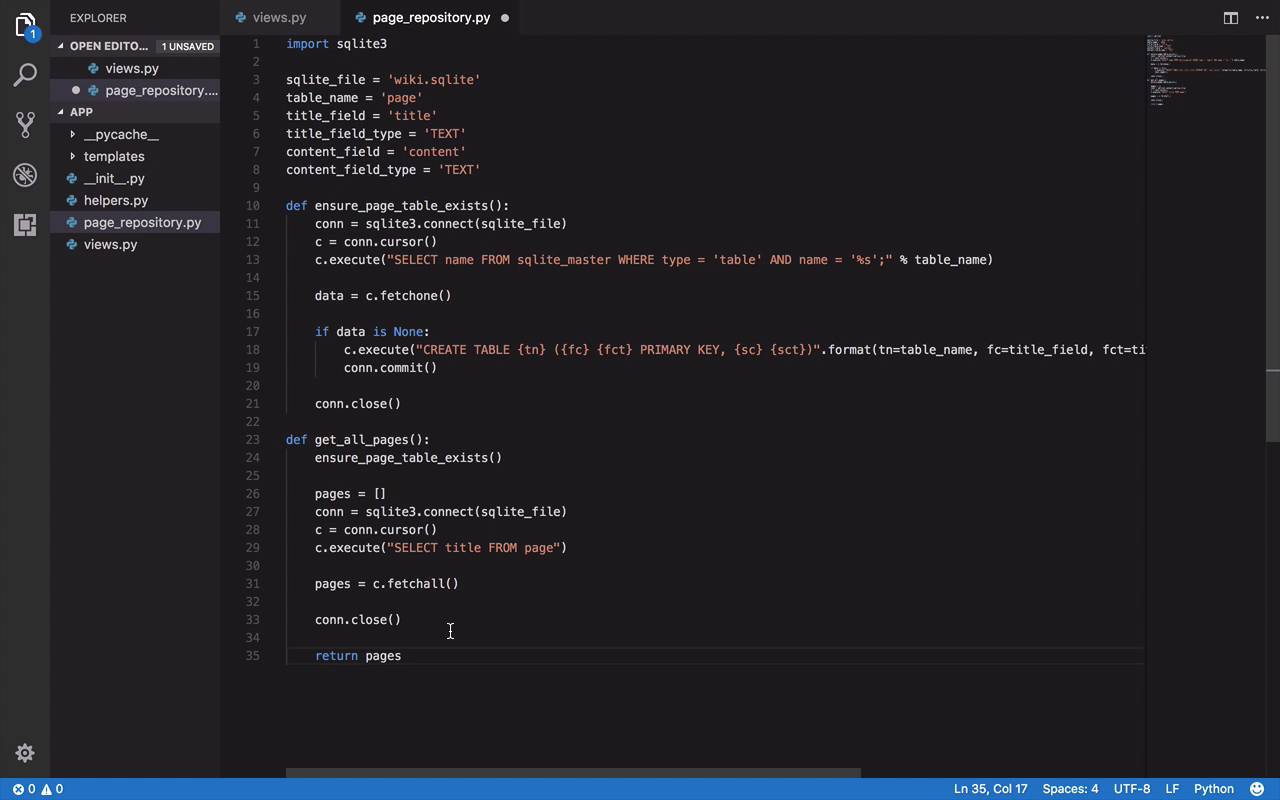Open helpers.py in the explorer tree
This screenshot has width=1280, height=800.
coord(116,201)
